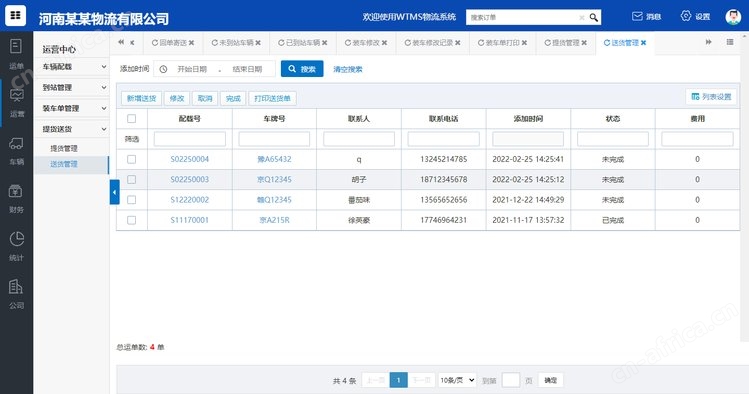Open the 公司 sidebar module

(x=16, y=294)
